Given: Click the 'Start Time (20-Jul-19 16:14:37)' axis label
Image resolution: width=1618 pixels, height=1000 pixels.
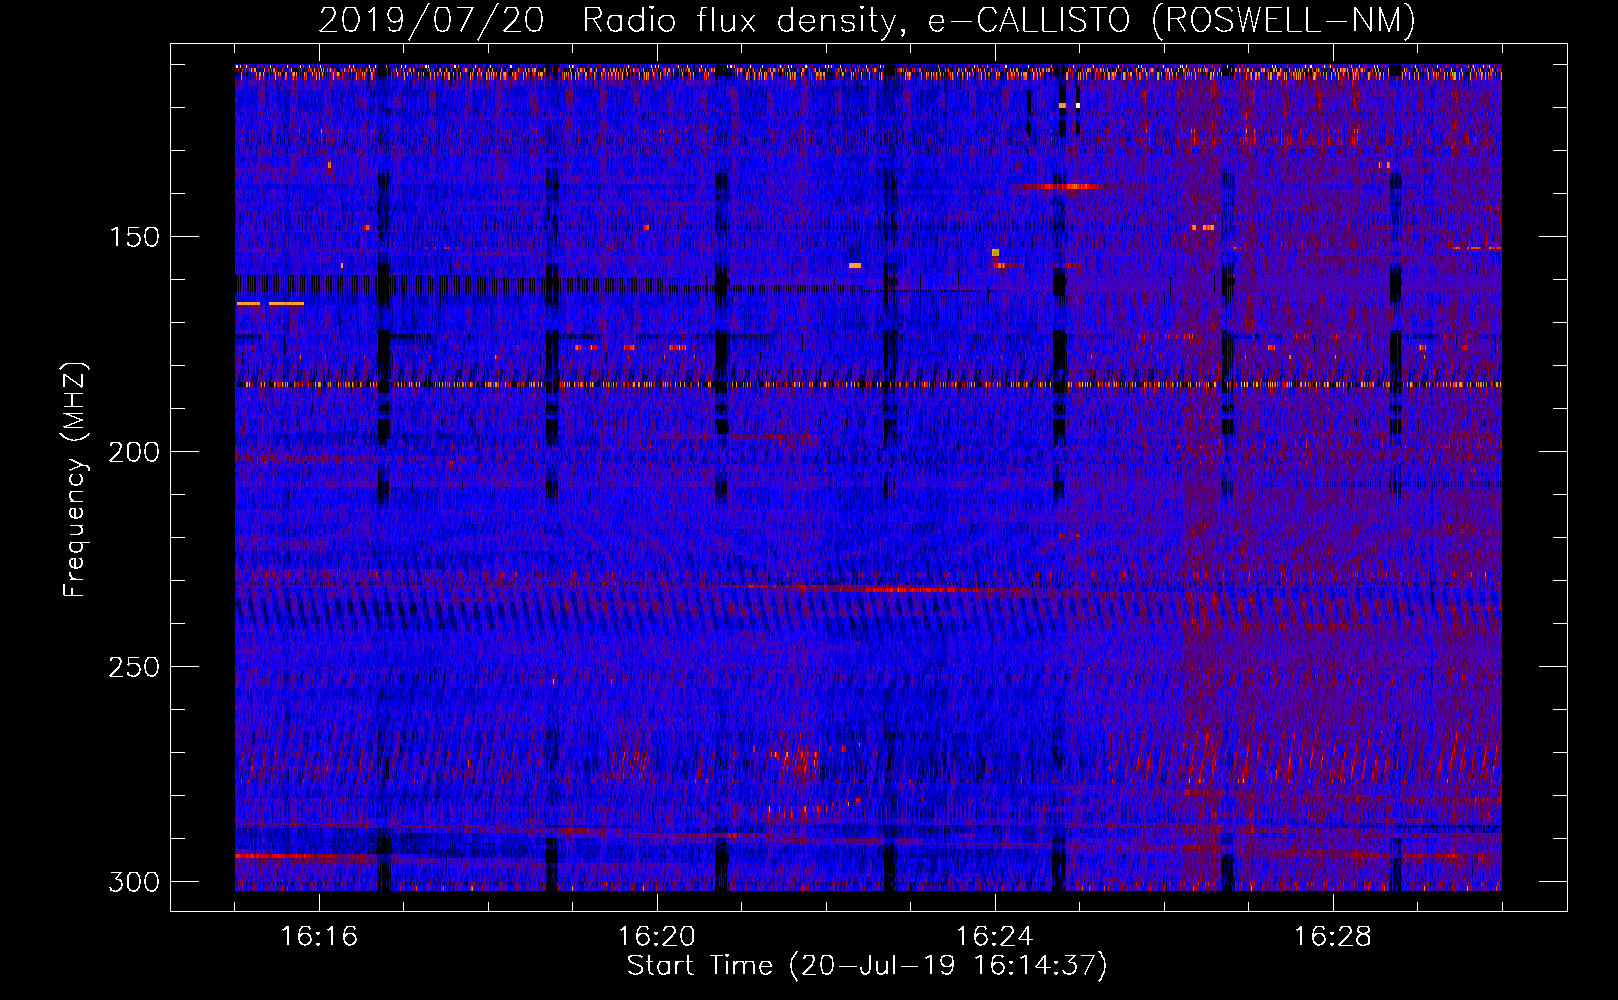Looking at the screenshot, I should point(867,966).
